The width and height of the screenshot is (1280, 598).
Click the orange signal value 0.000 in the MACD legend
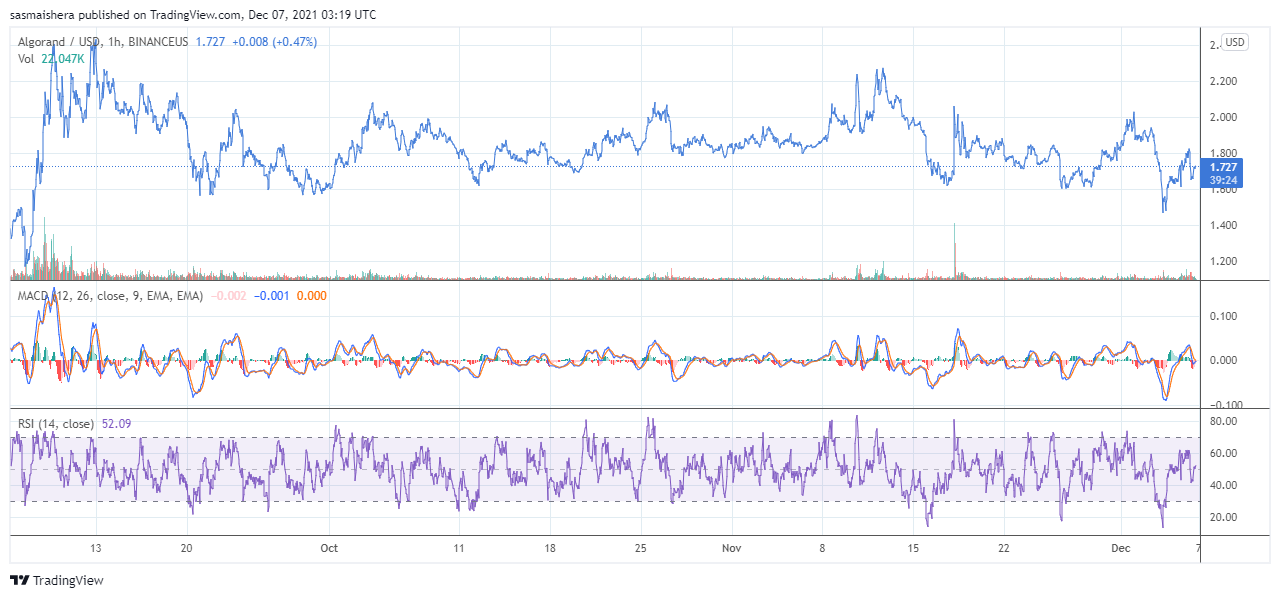312,296
